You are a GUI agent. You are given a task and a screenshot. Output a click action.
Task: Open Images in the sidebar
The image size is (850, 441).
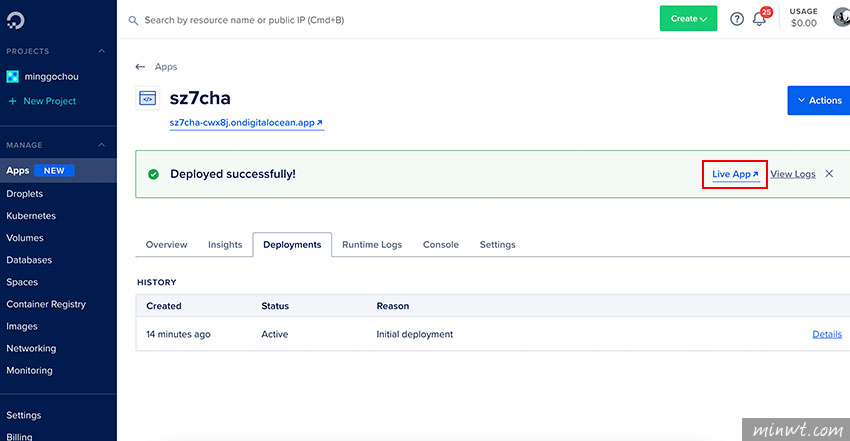pyautogui.click(x=22, y=327)
